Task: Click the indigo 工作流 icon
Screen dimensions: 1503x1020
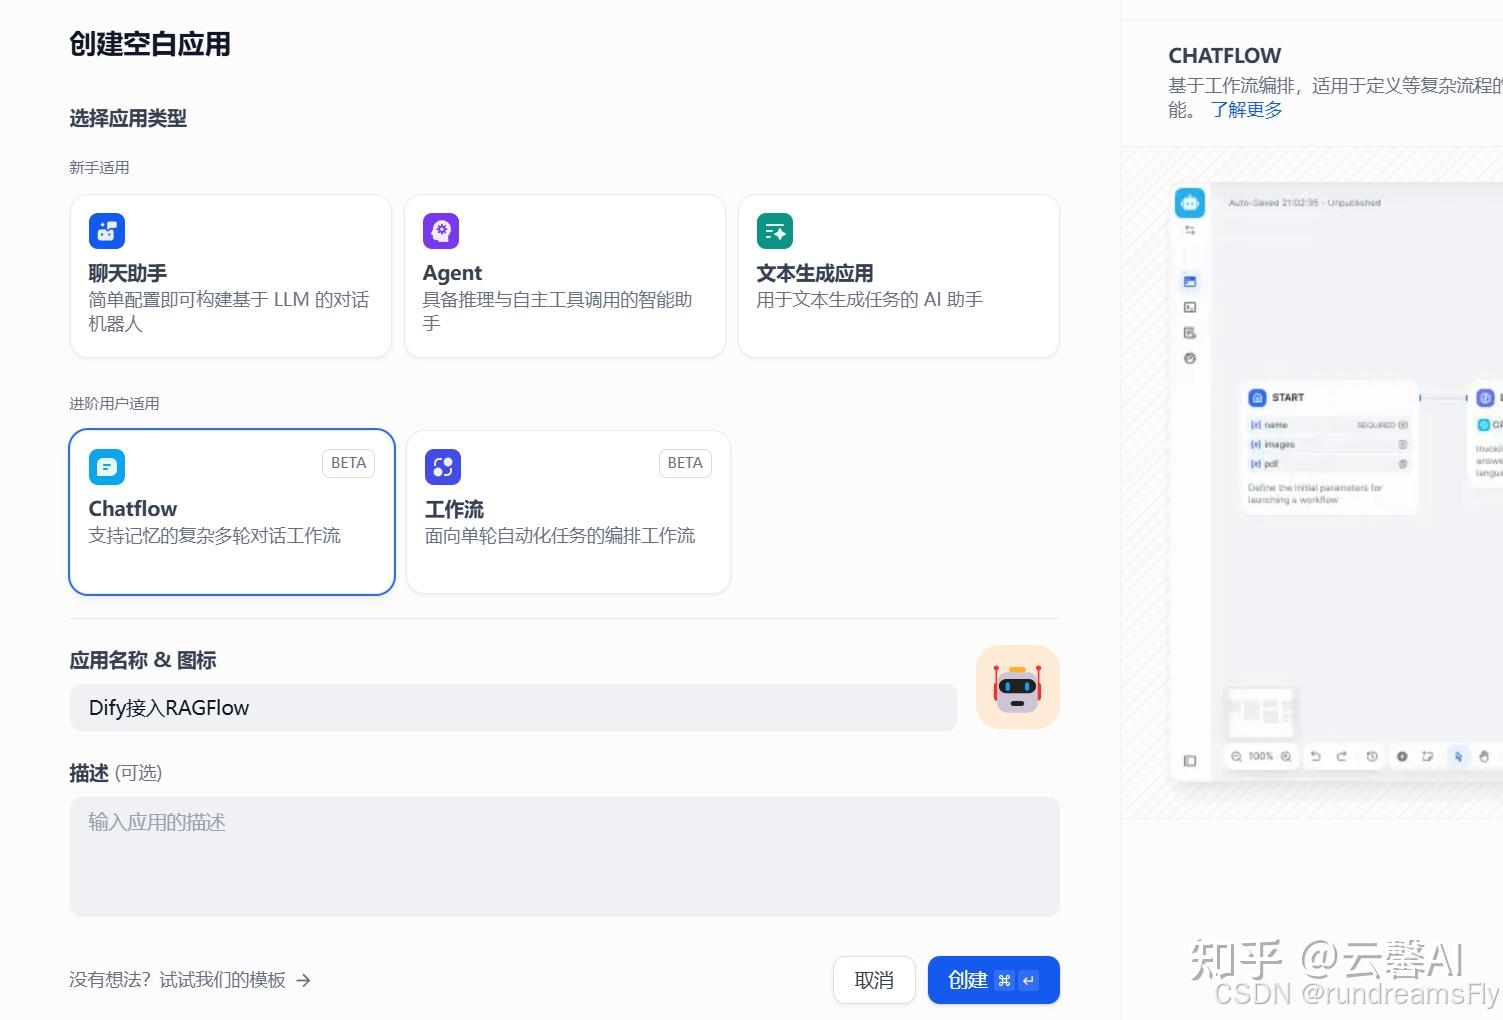Action: 443,466
